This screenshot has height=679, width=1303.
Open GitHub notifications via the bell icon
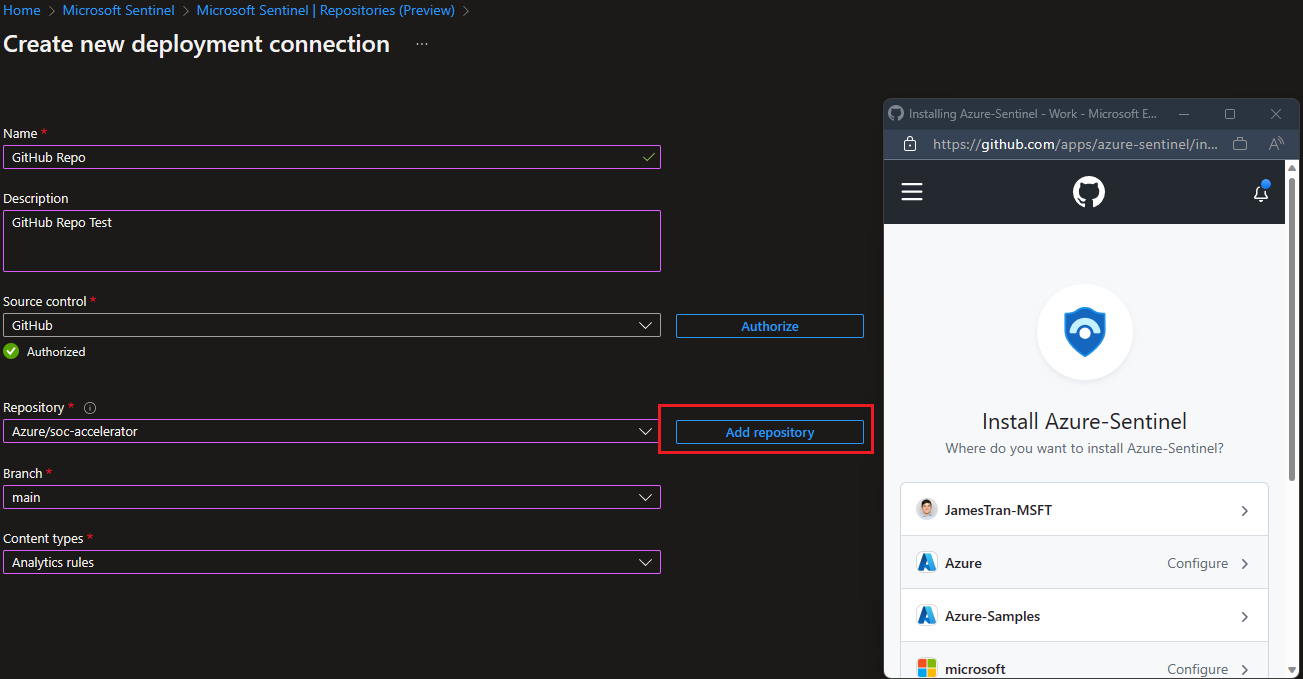pos(1261,192)
